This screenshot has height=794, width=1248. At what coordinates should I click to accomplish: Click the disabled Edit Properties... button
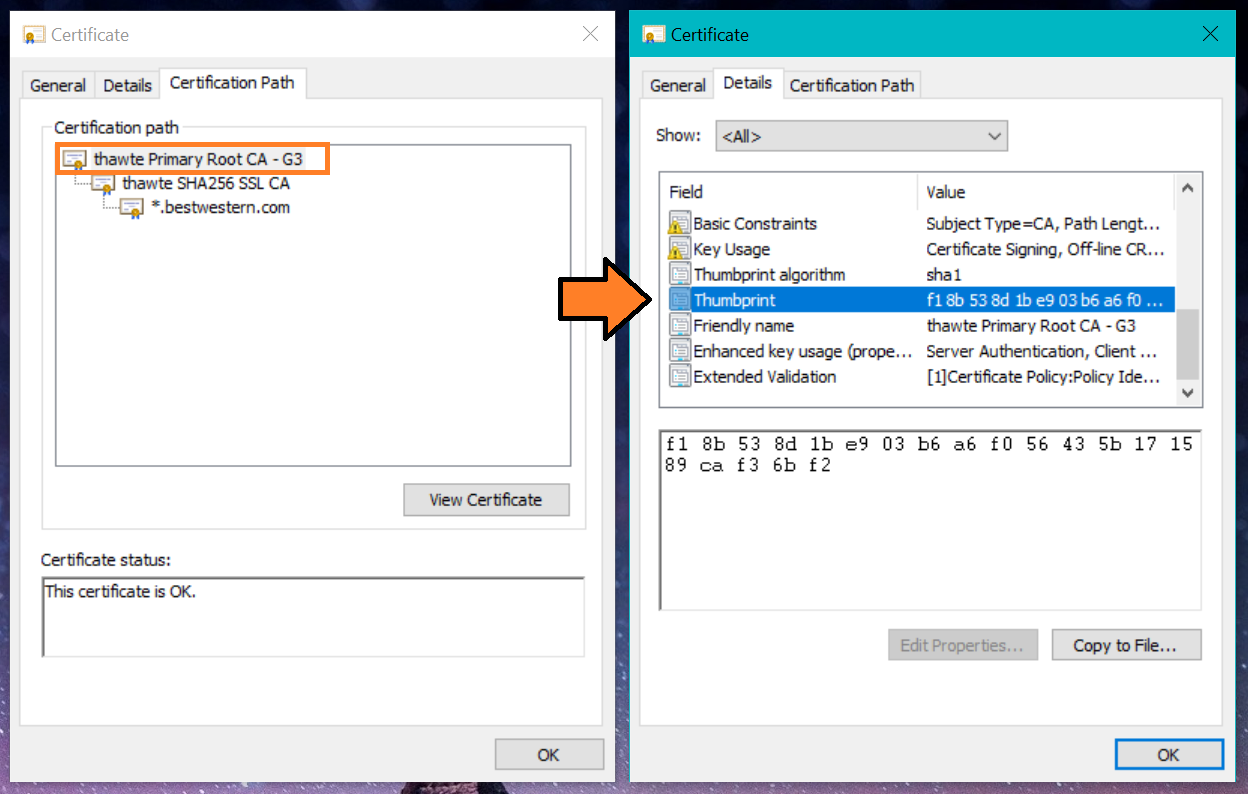click(962, 645)
